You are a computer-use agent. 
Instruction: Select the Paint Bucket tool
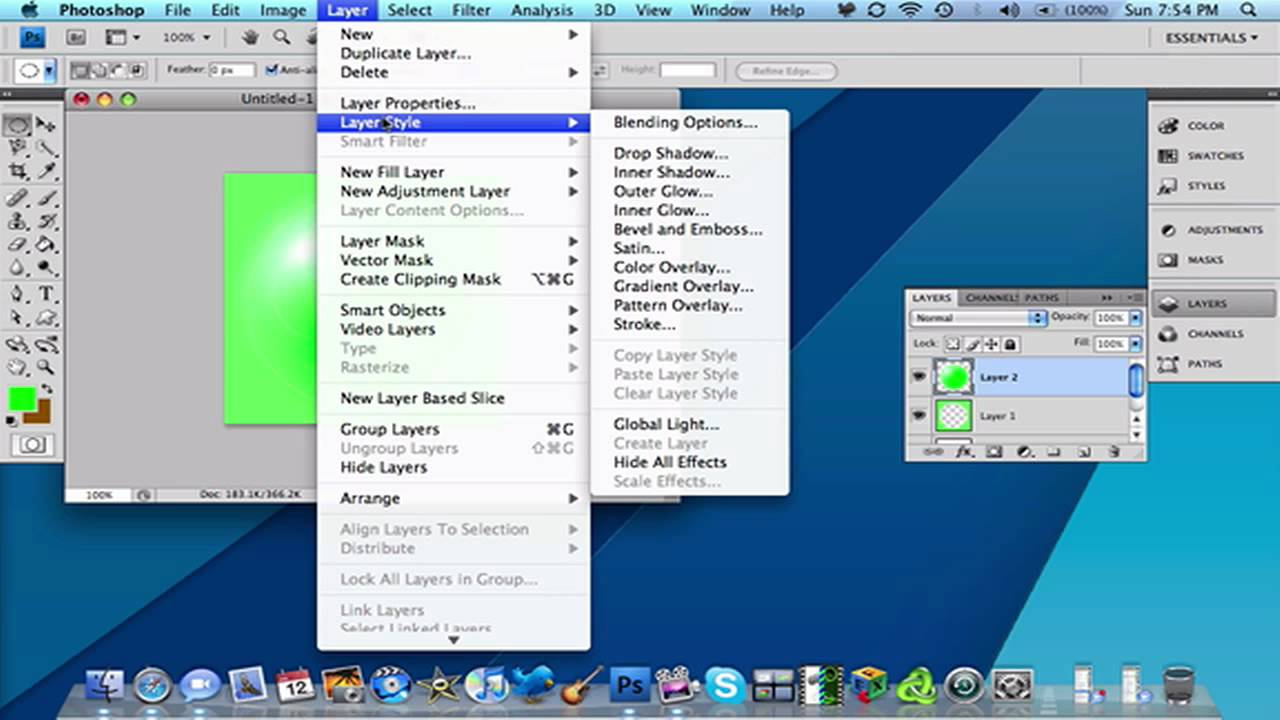[x=46, y=245]
